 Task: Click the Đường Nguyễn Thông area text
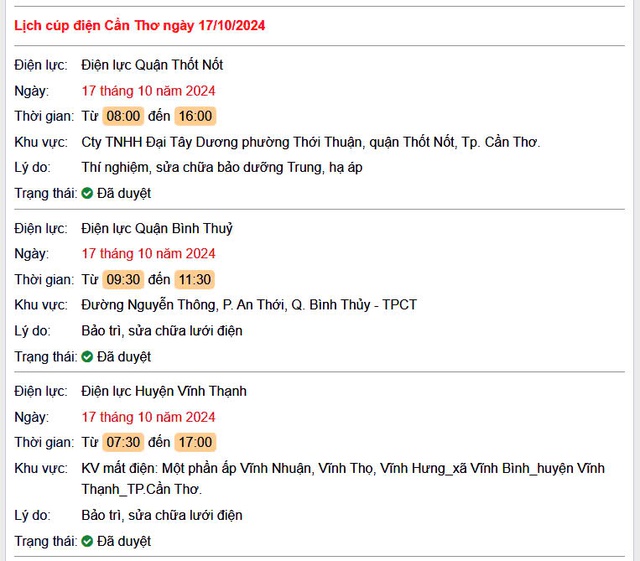(x=249, y=305)
